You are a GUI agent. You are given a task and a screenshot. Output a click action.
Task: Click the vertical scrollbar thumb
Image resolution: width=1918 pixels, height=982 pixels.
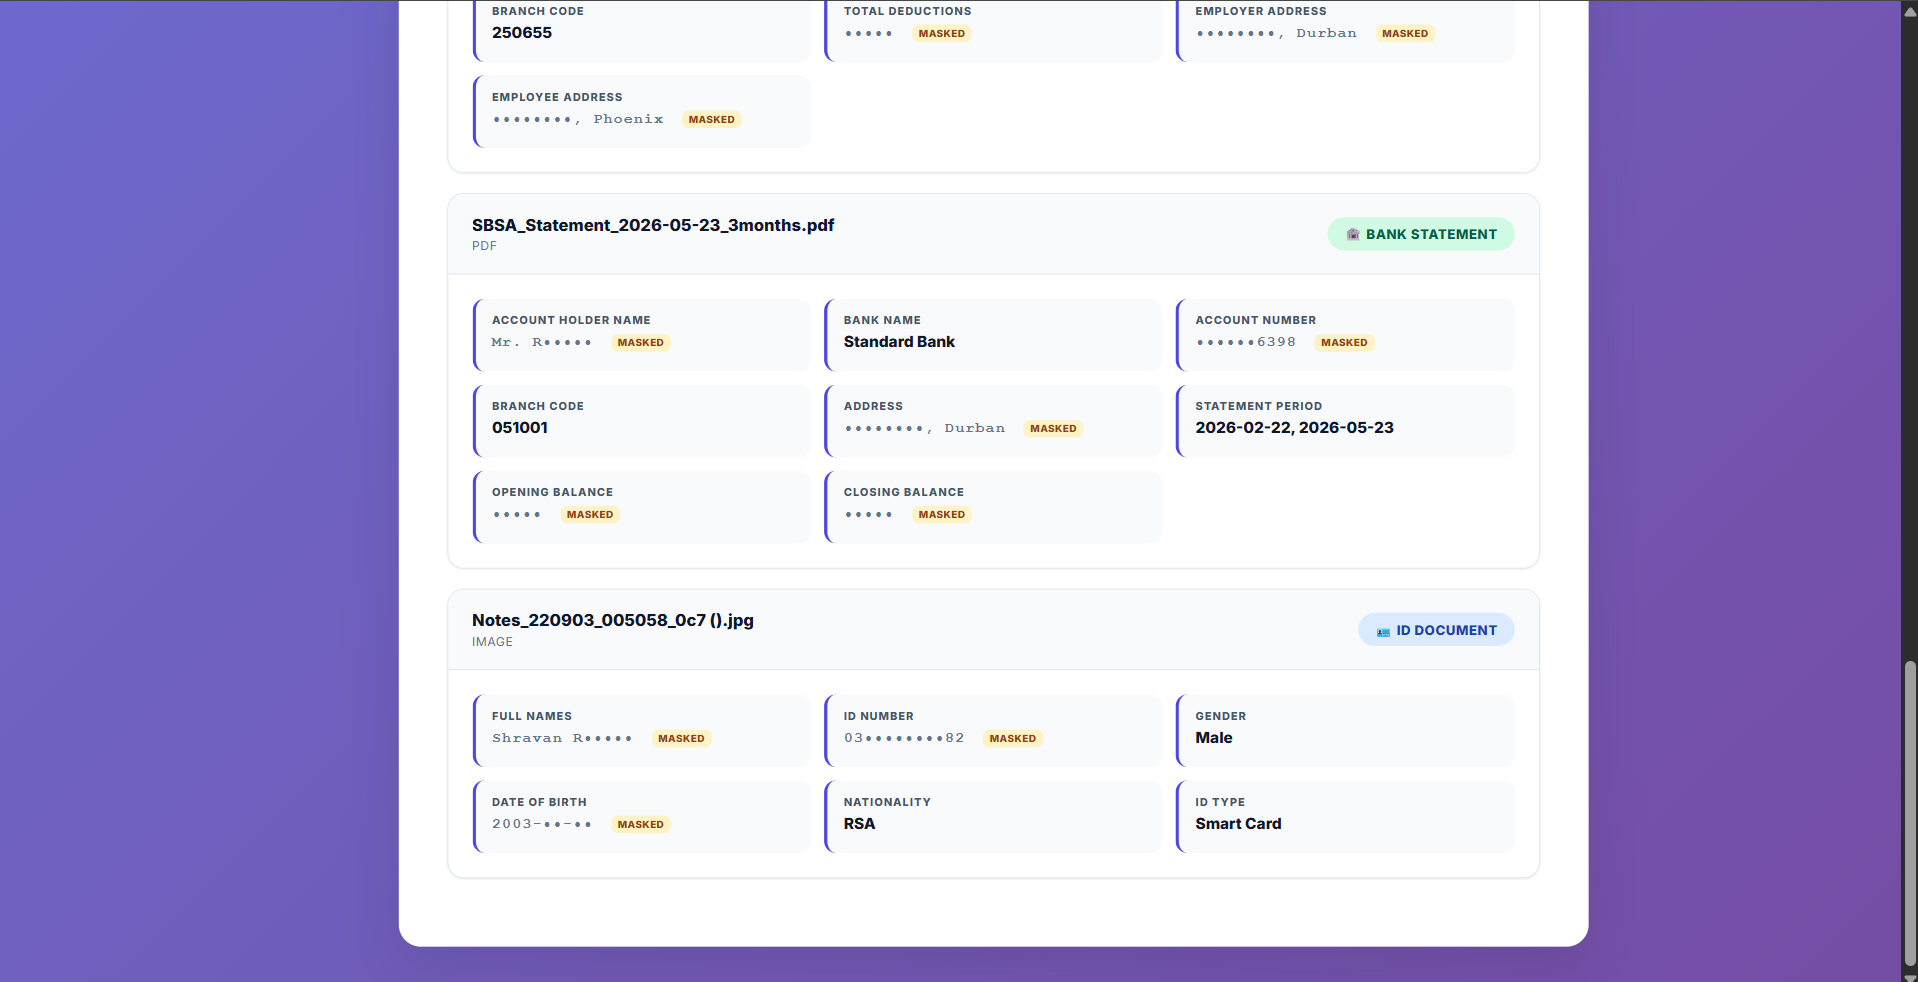tap(1910, 812)
